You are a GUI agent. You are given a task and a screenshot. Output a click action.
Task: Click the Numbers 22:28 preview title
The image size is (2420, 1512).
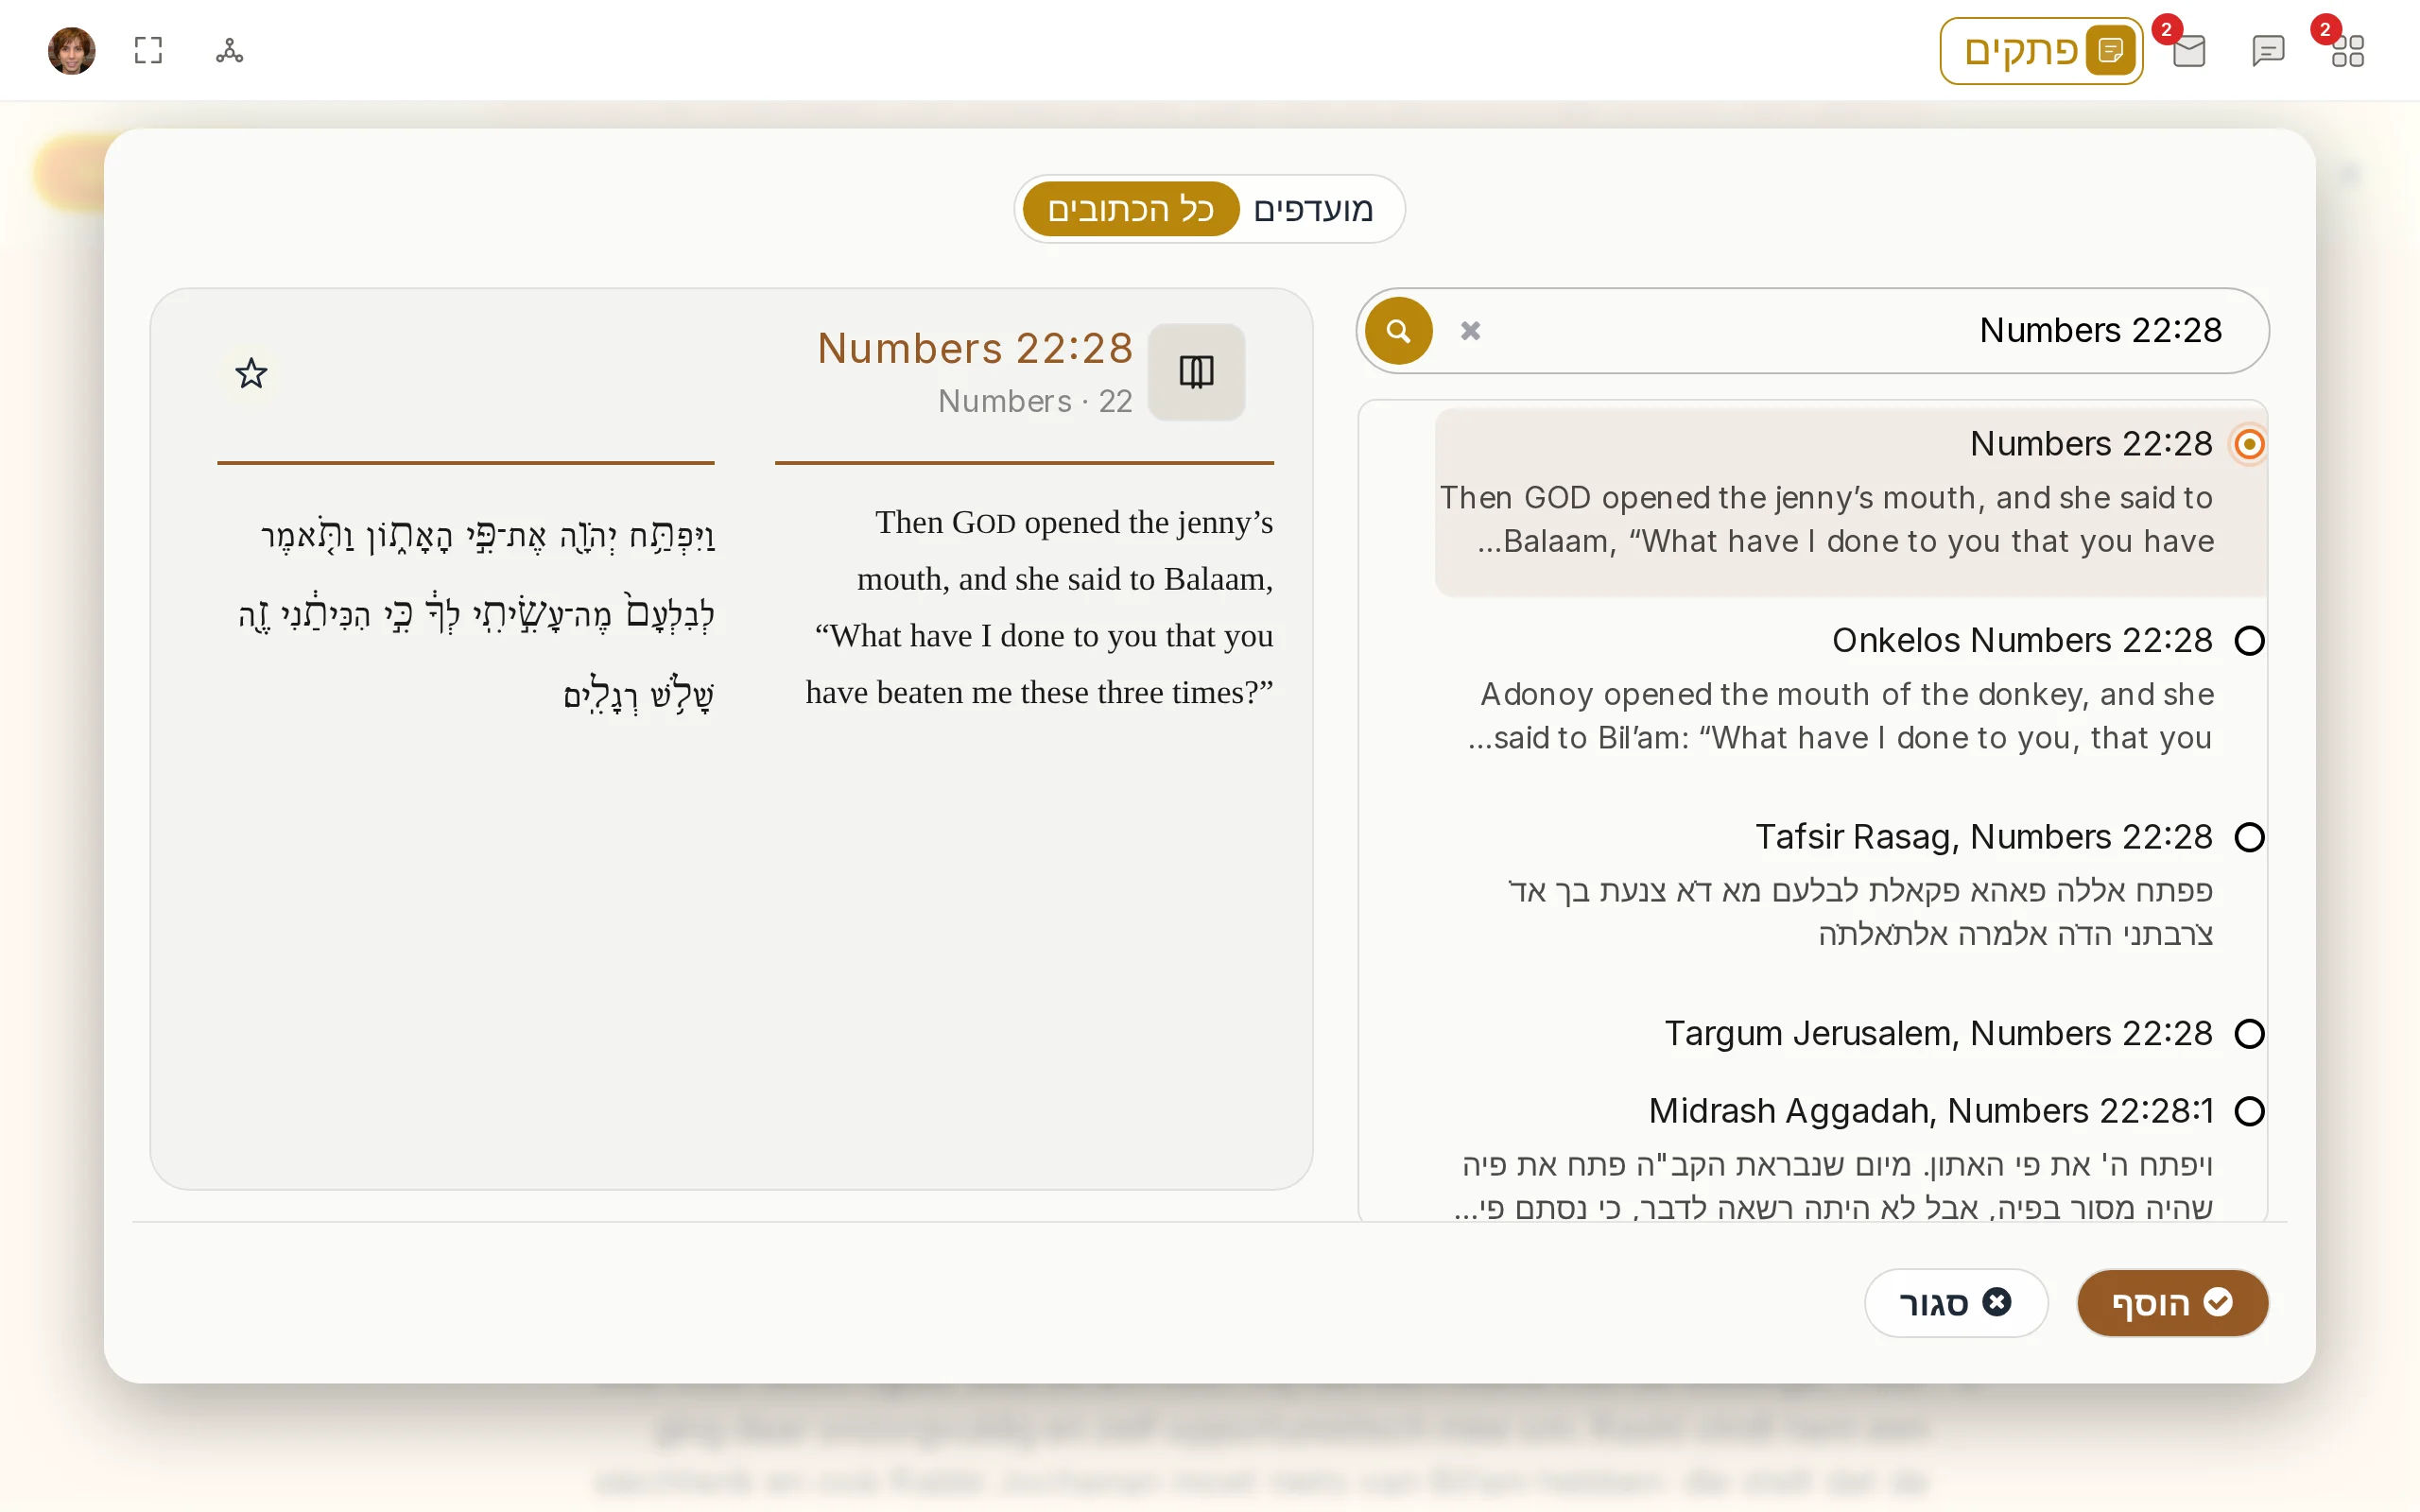pos(975,348)
